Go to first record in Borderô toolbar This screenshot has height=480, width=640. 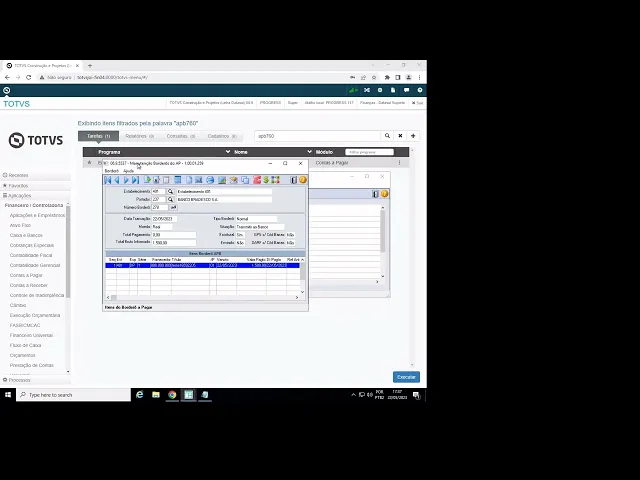pyautogui.click(x=108, y=180)
